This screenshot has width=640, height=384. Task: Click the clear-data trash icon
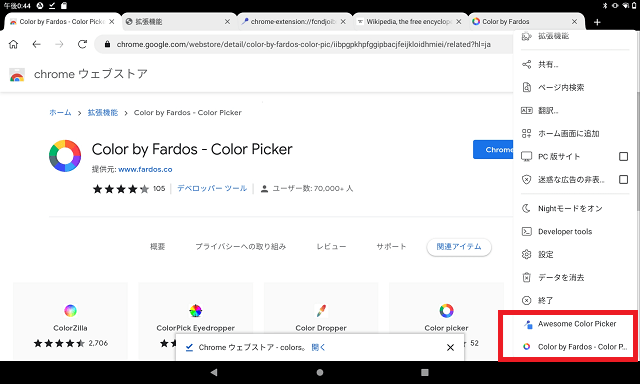coord(527,277)
